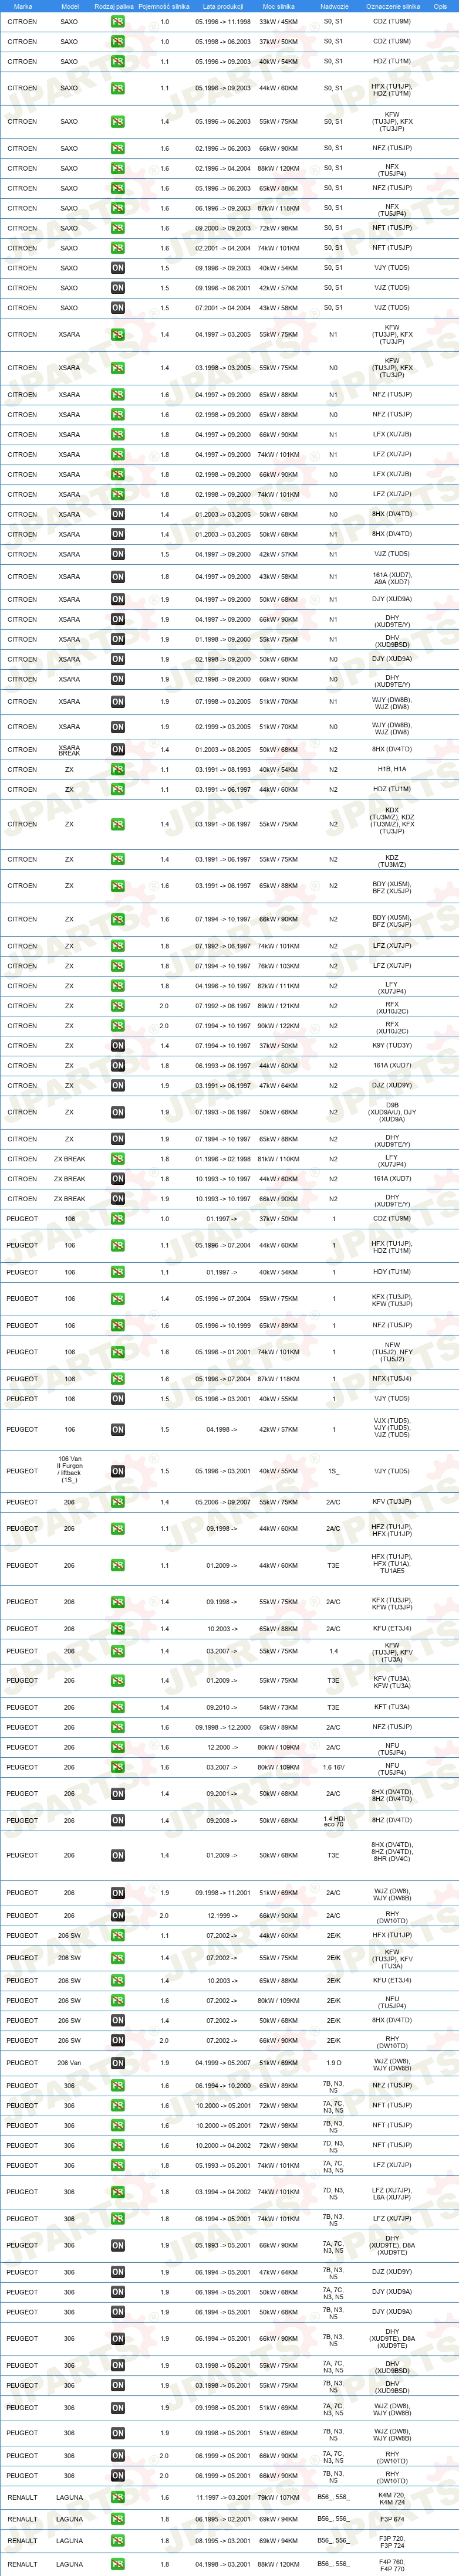The width and height of the screenshot is (459, 2576).
Task: Click diesel ON icon in ZX Break 161A row
Action: [x=118, y=1179]
